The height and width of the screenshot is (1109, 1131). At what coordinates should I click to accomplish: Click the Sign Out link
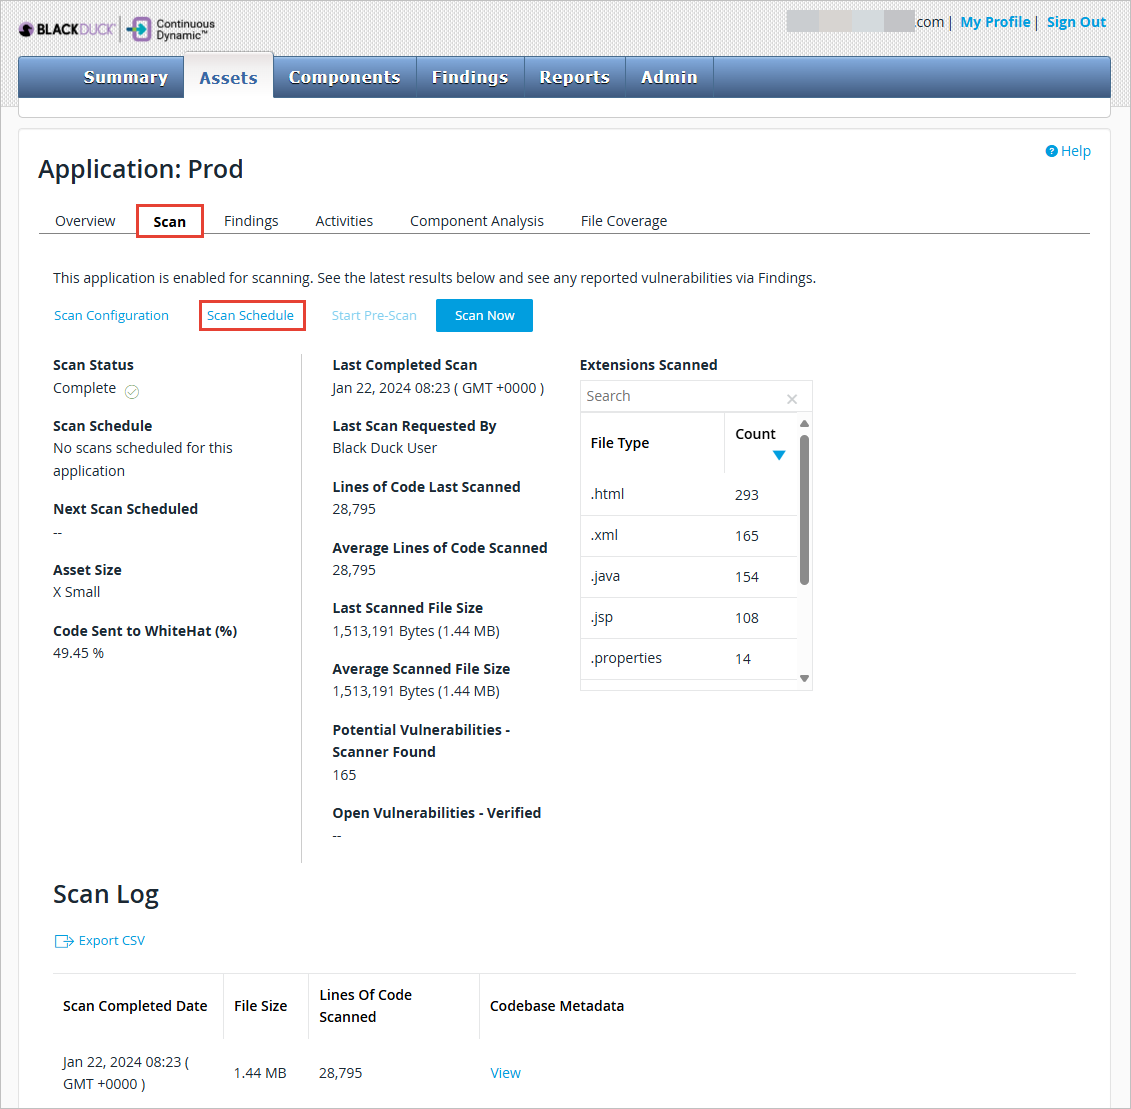coord(1076,22)
